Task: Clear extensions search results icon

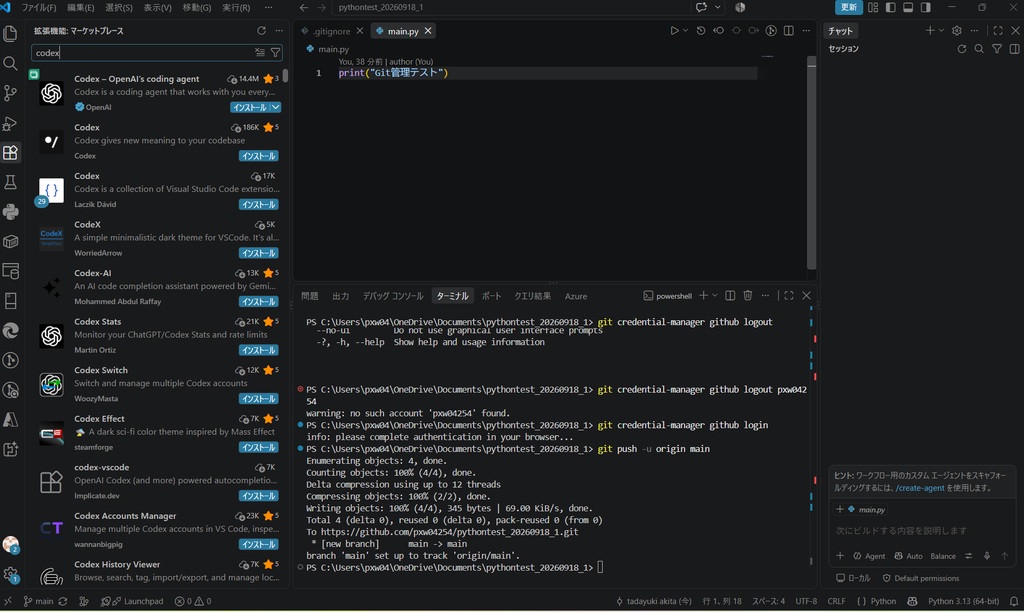Action: tap(260, 52)
